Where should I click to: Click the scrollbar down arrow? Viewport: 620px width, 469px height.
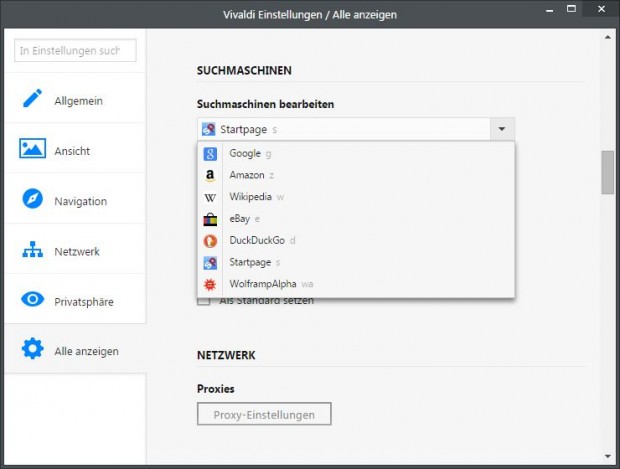pos(607,457)
